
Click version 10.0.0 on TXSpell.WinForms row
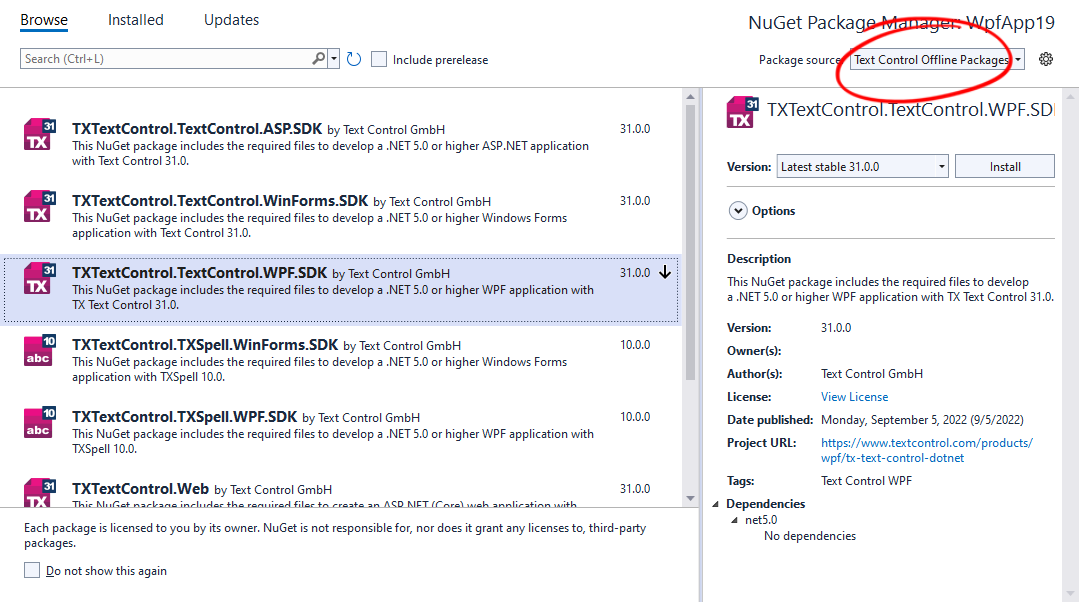[634, 345]
